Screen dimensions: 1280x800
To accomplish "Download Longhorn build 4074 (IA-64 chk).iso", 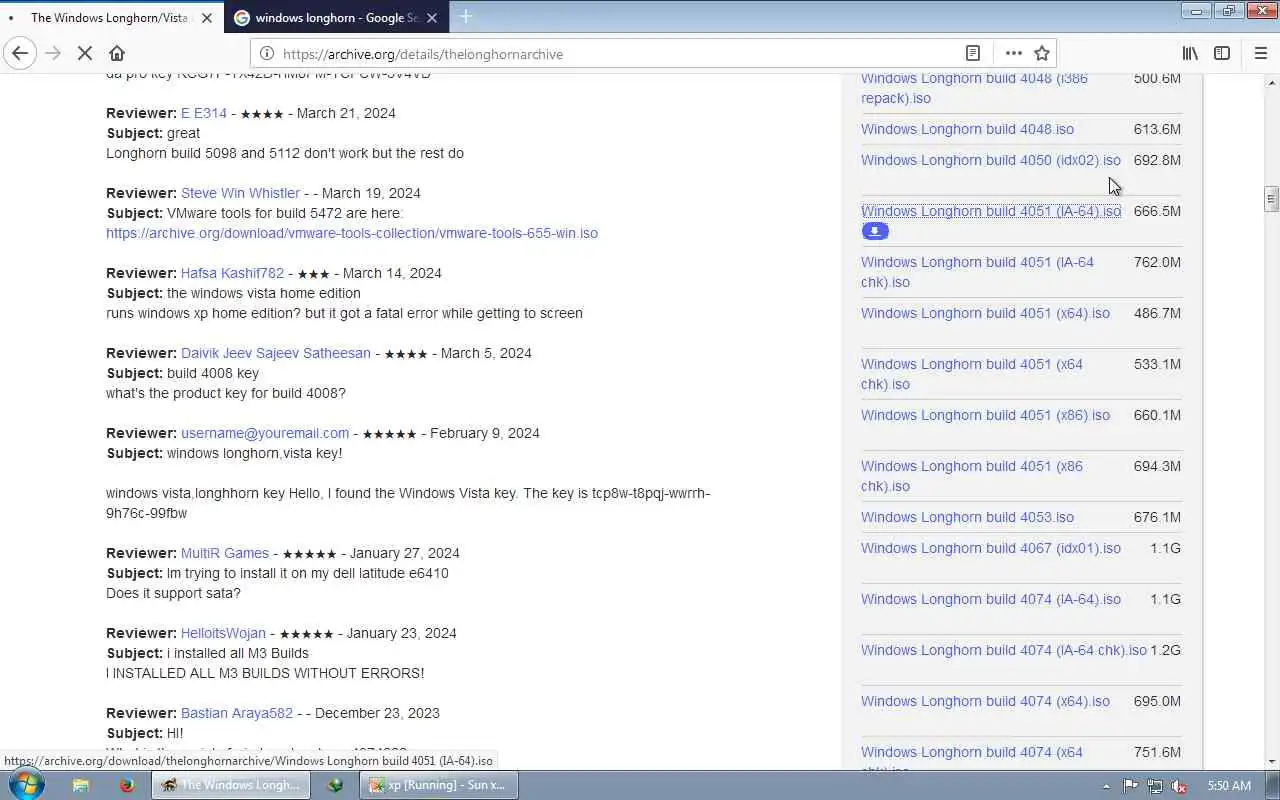I will tap(1004, 650).
